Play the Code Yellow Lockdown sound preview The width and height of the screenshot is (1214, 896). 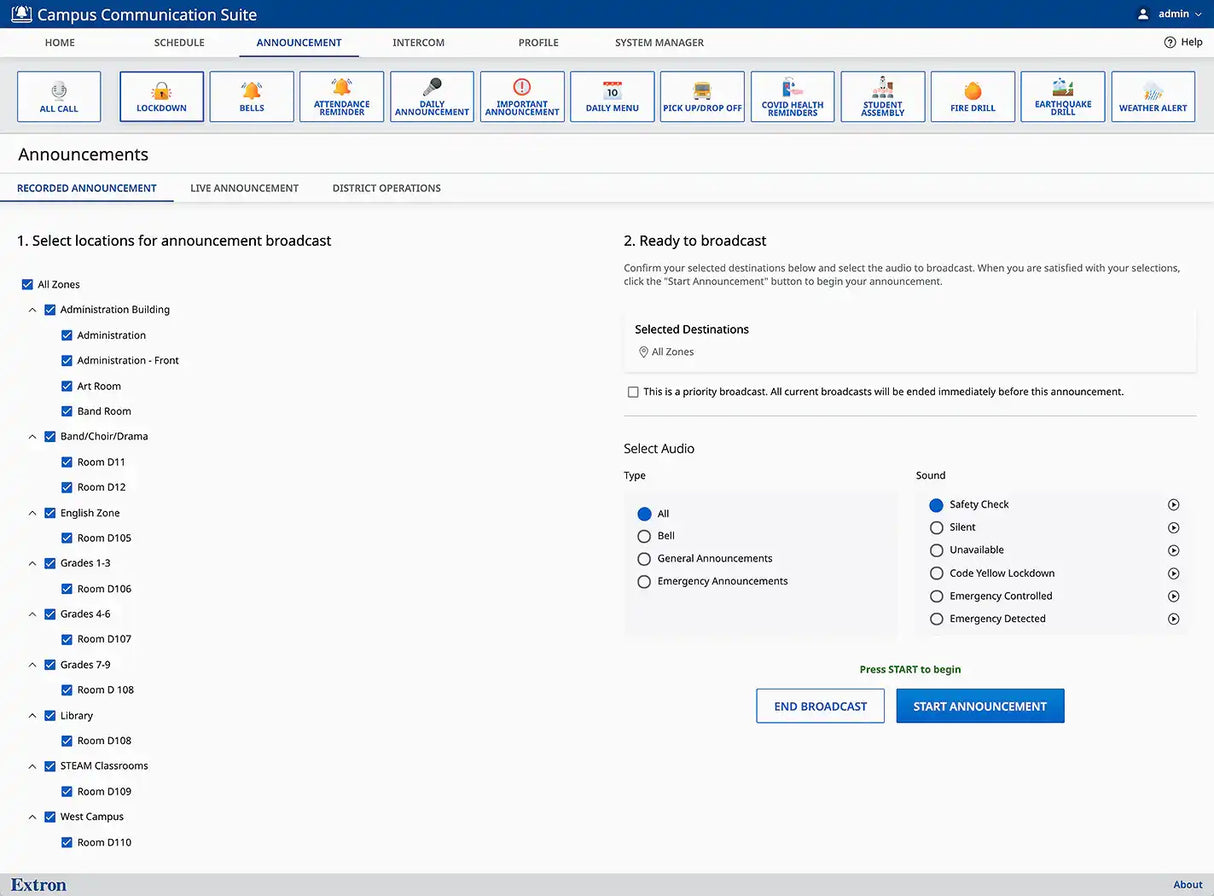click(x=1174, y=574)
